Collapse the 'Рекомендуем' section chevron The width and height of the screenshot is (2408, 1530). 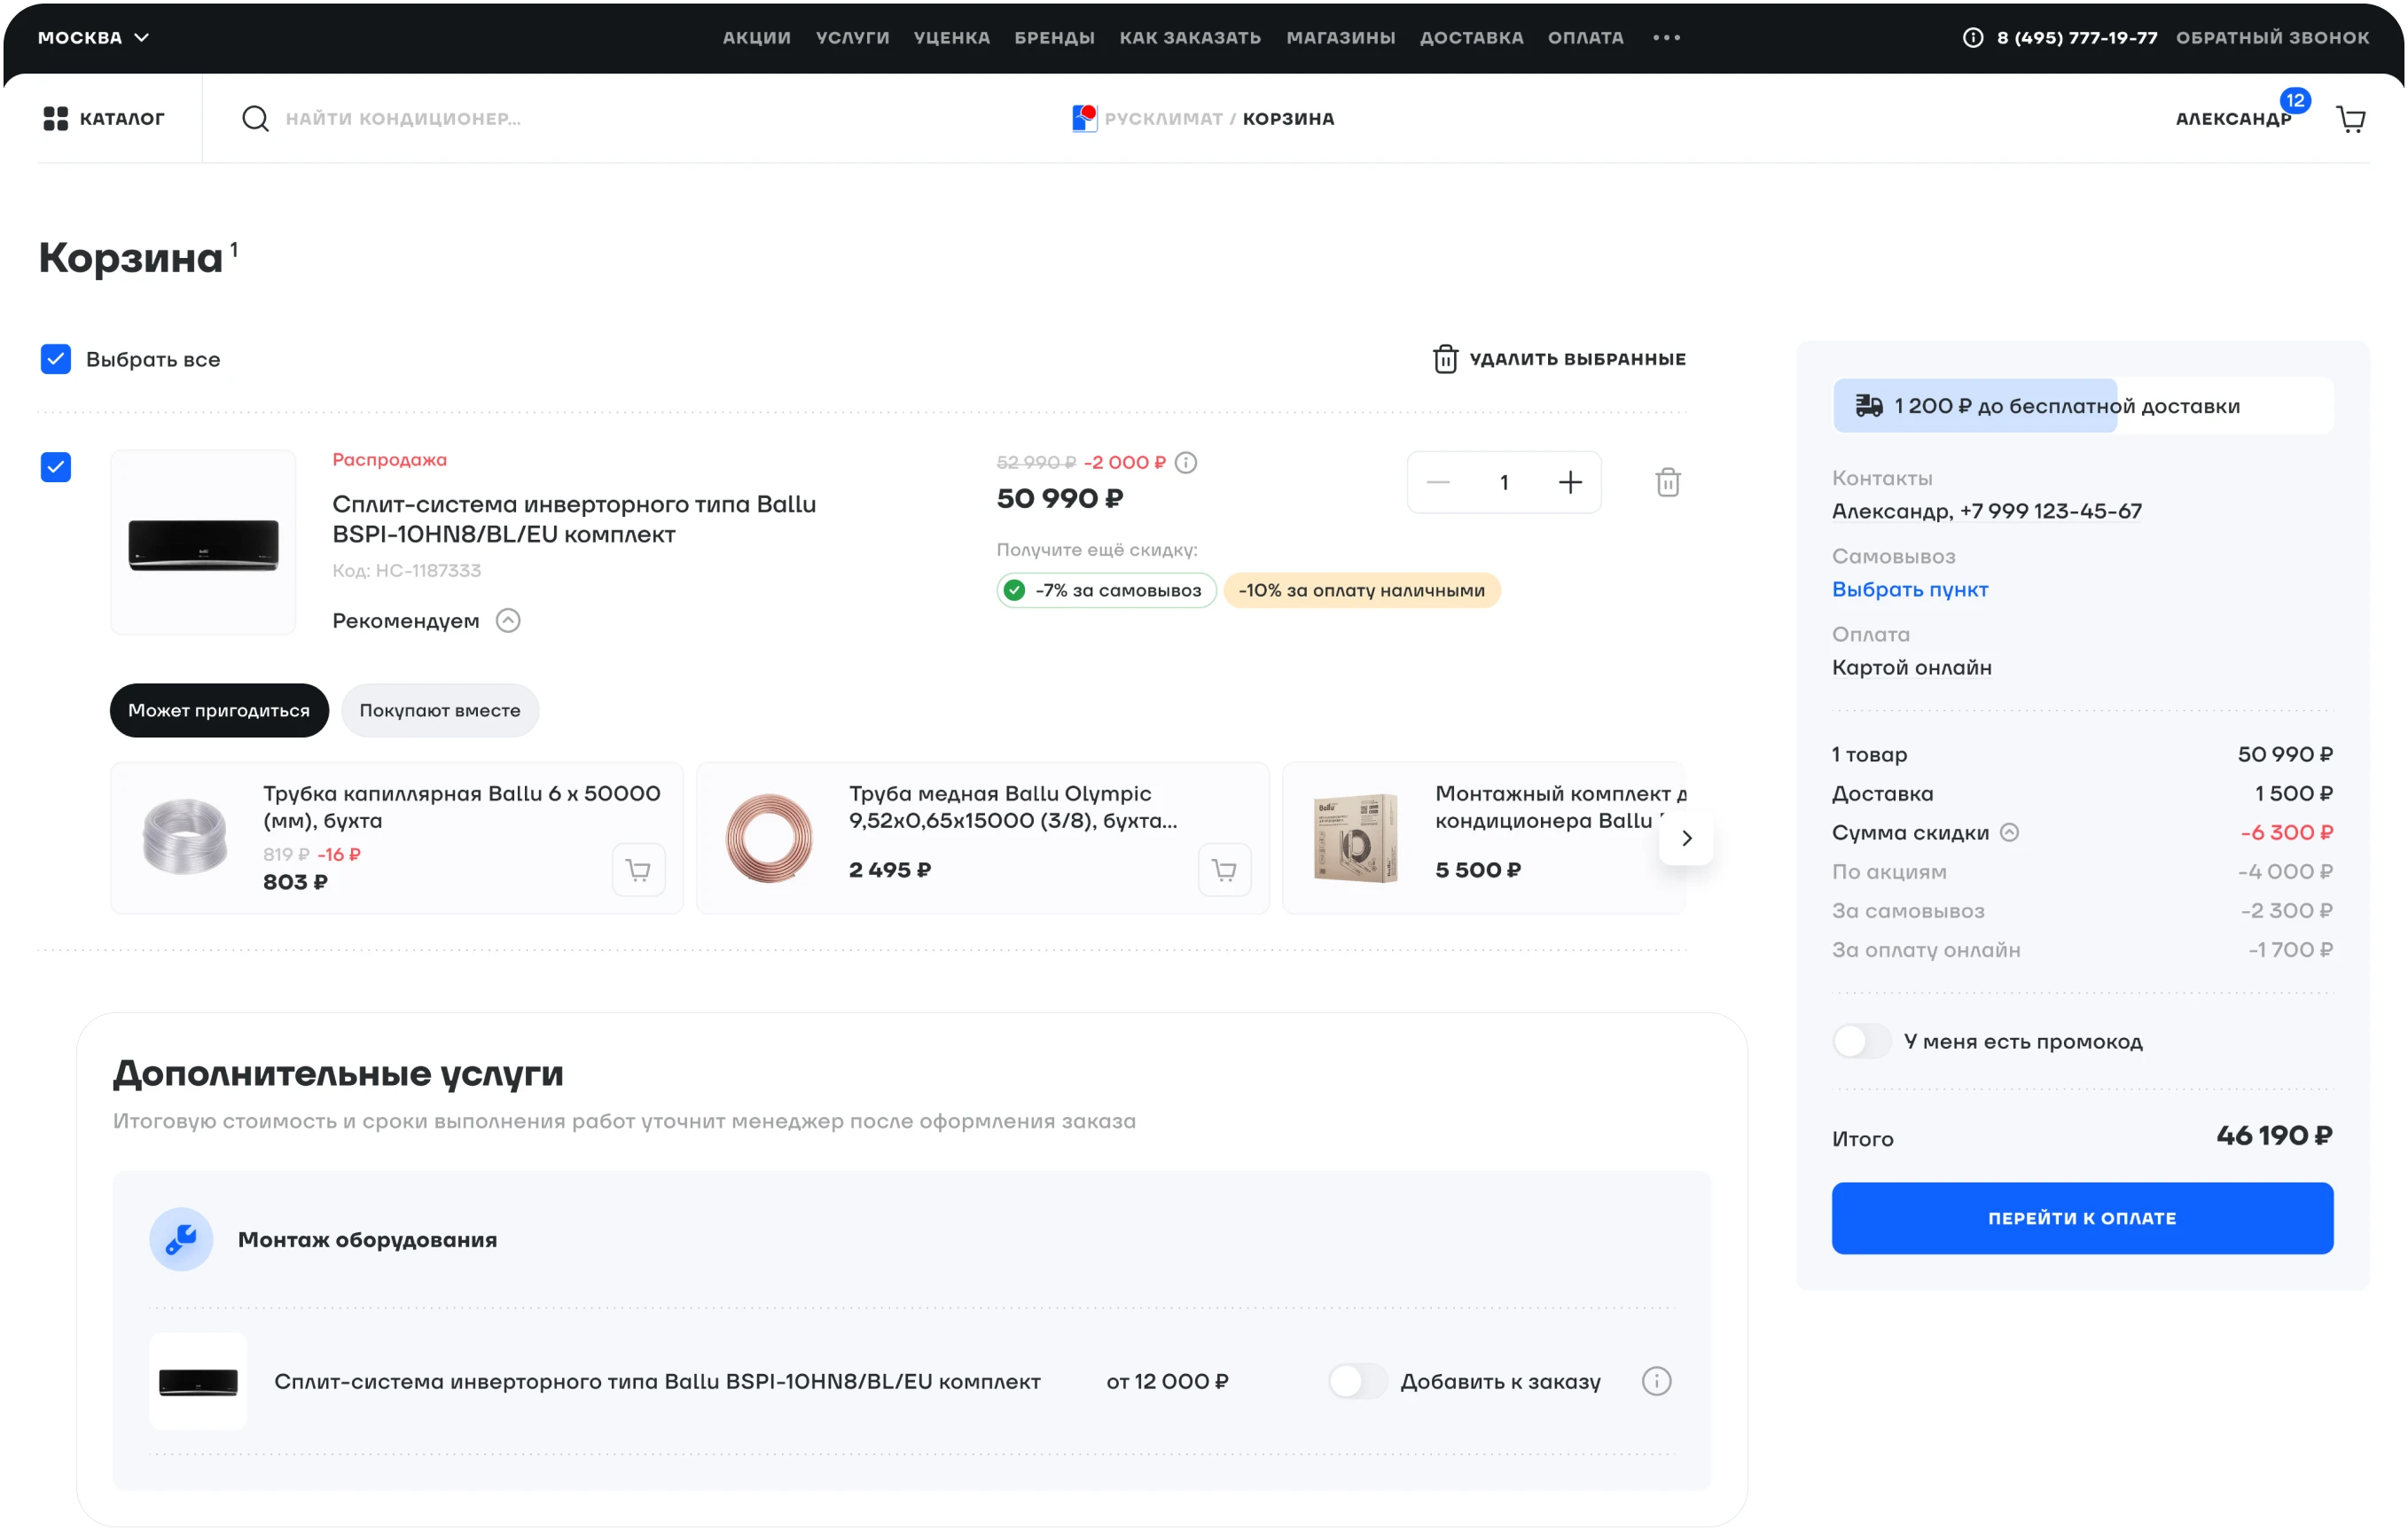[x=508, y=621]
